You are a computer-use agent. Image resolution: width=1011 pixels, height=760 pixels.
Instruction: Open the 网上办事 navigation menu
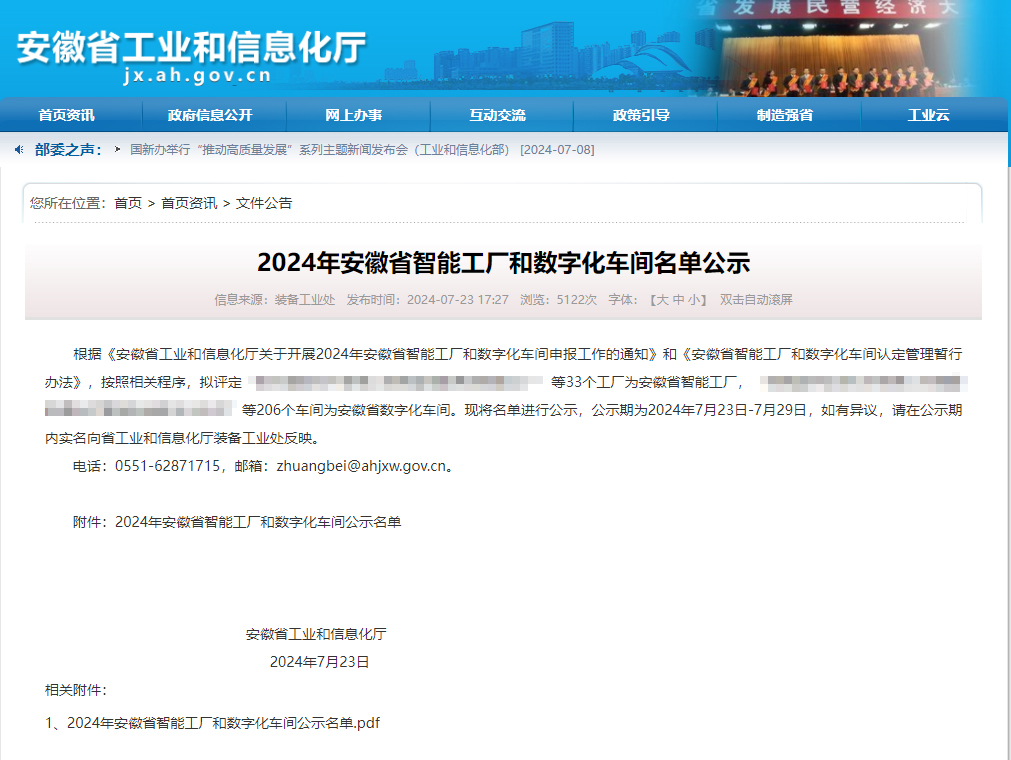(353, 115)
